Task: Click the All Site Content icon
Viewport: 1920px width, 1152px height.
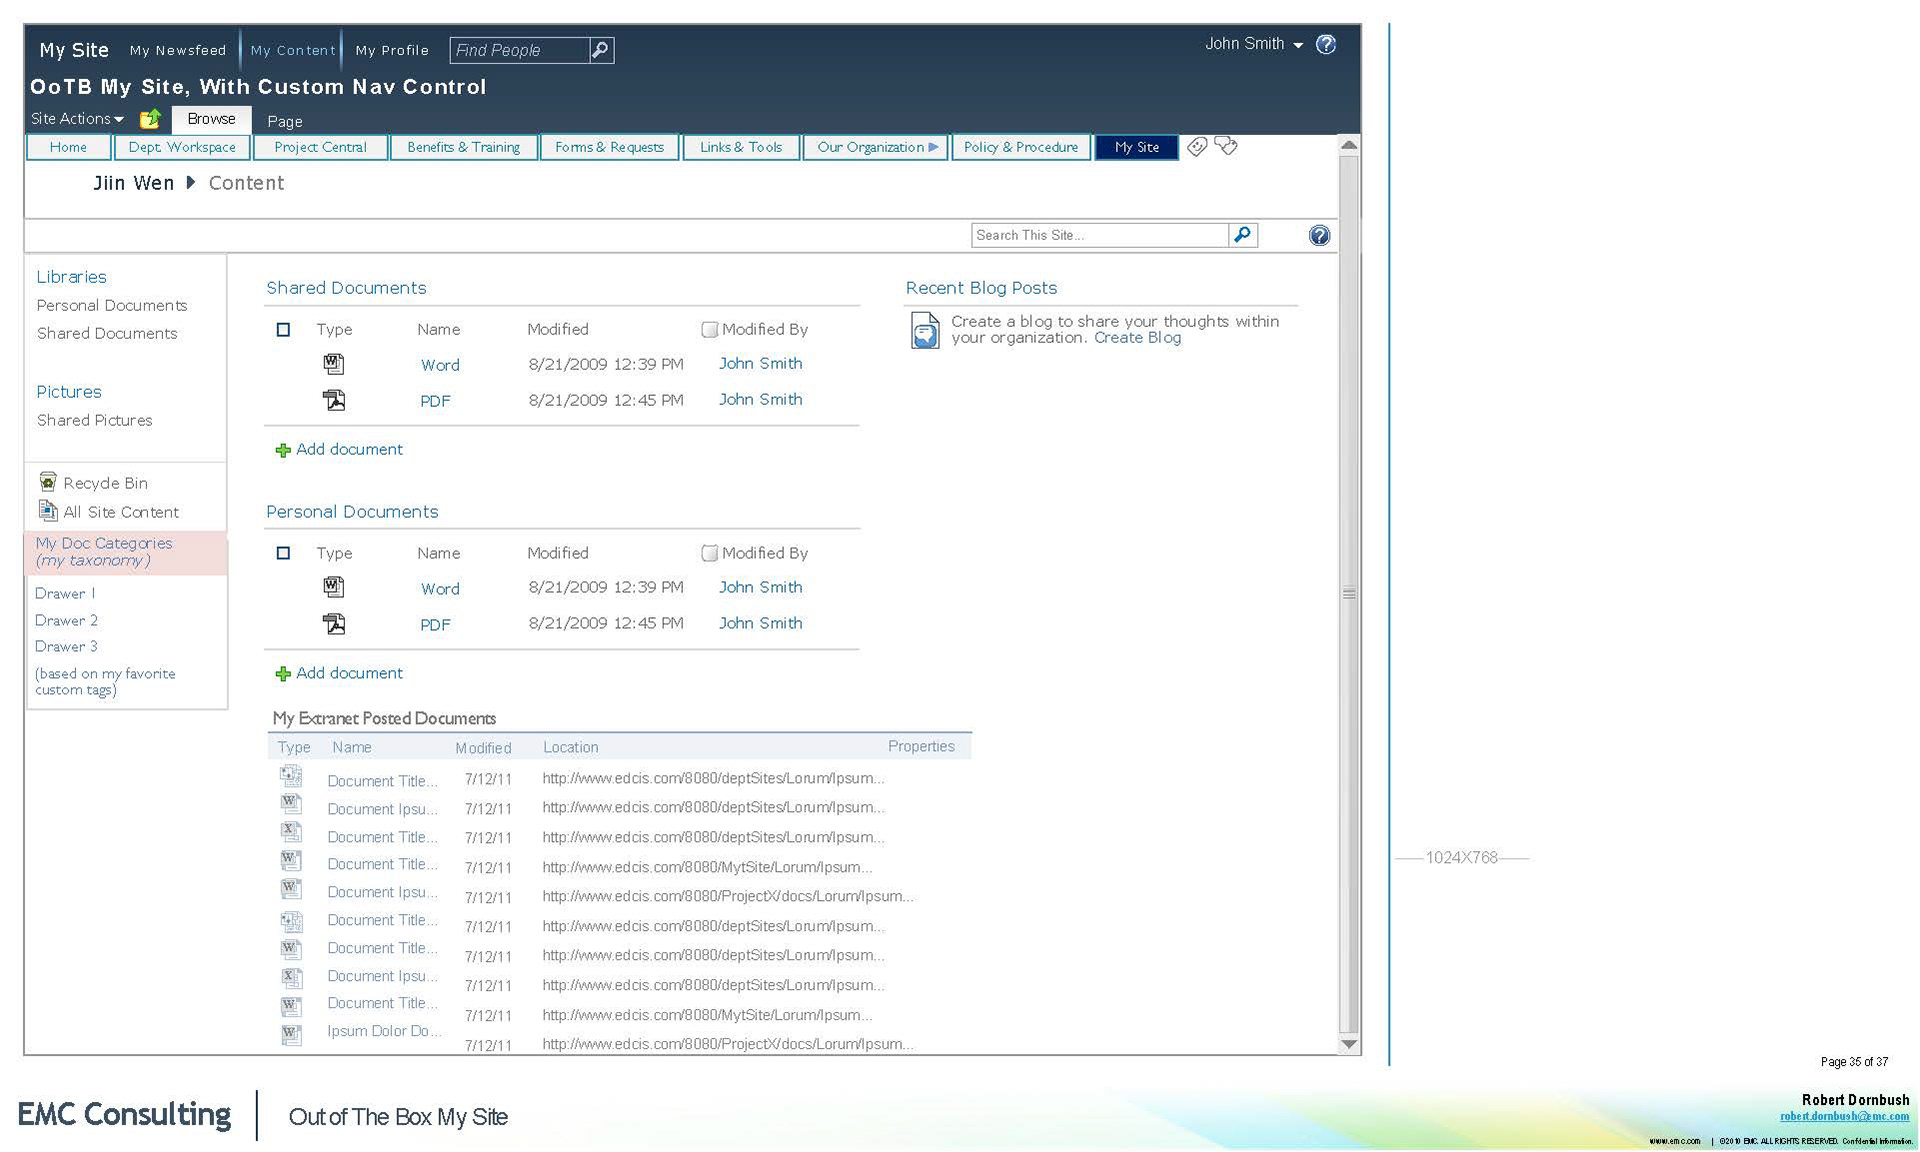Action: (48, 511)
